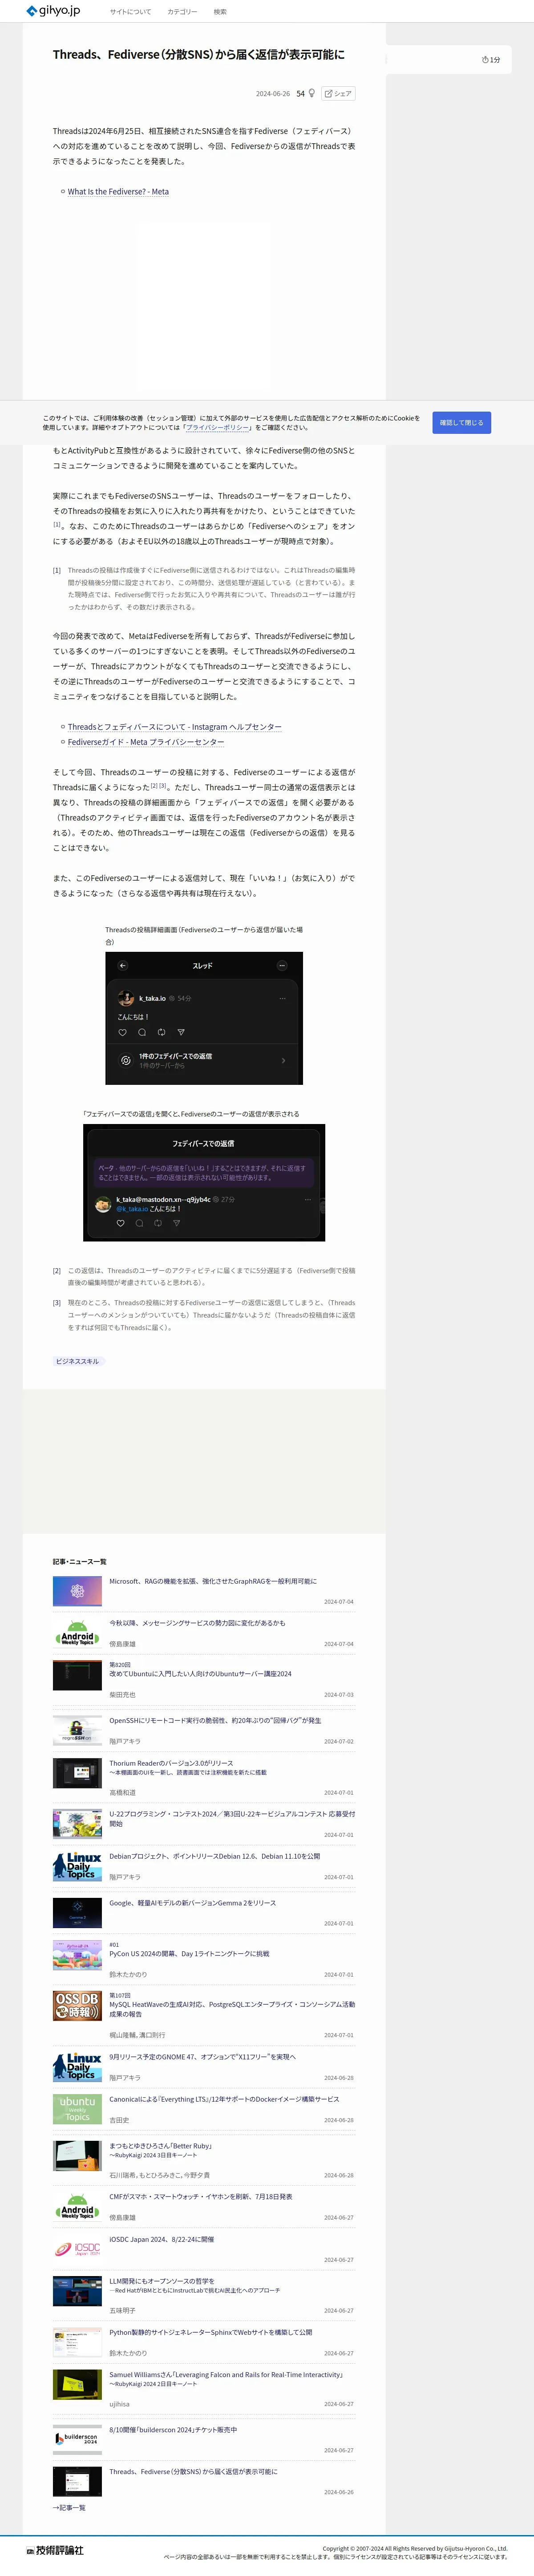Click author name 五味明子
Viewport: 534px width, 2576px height.
(122, 2311)
